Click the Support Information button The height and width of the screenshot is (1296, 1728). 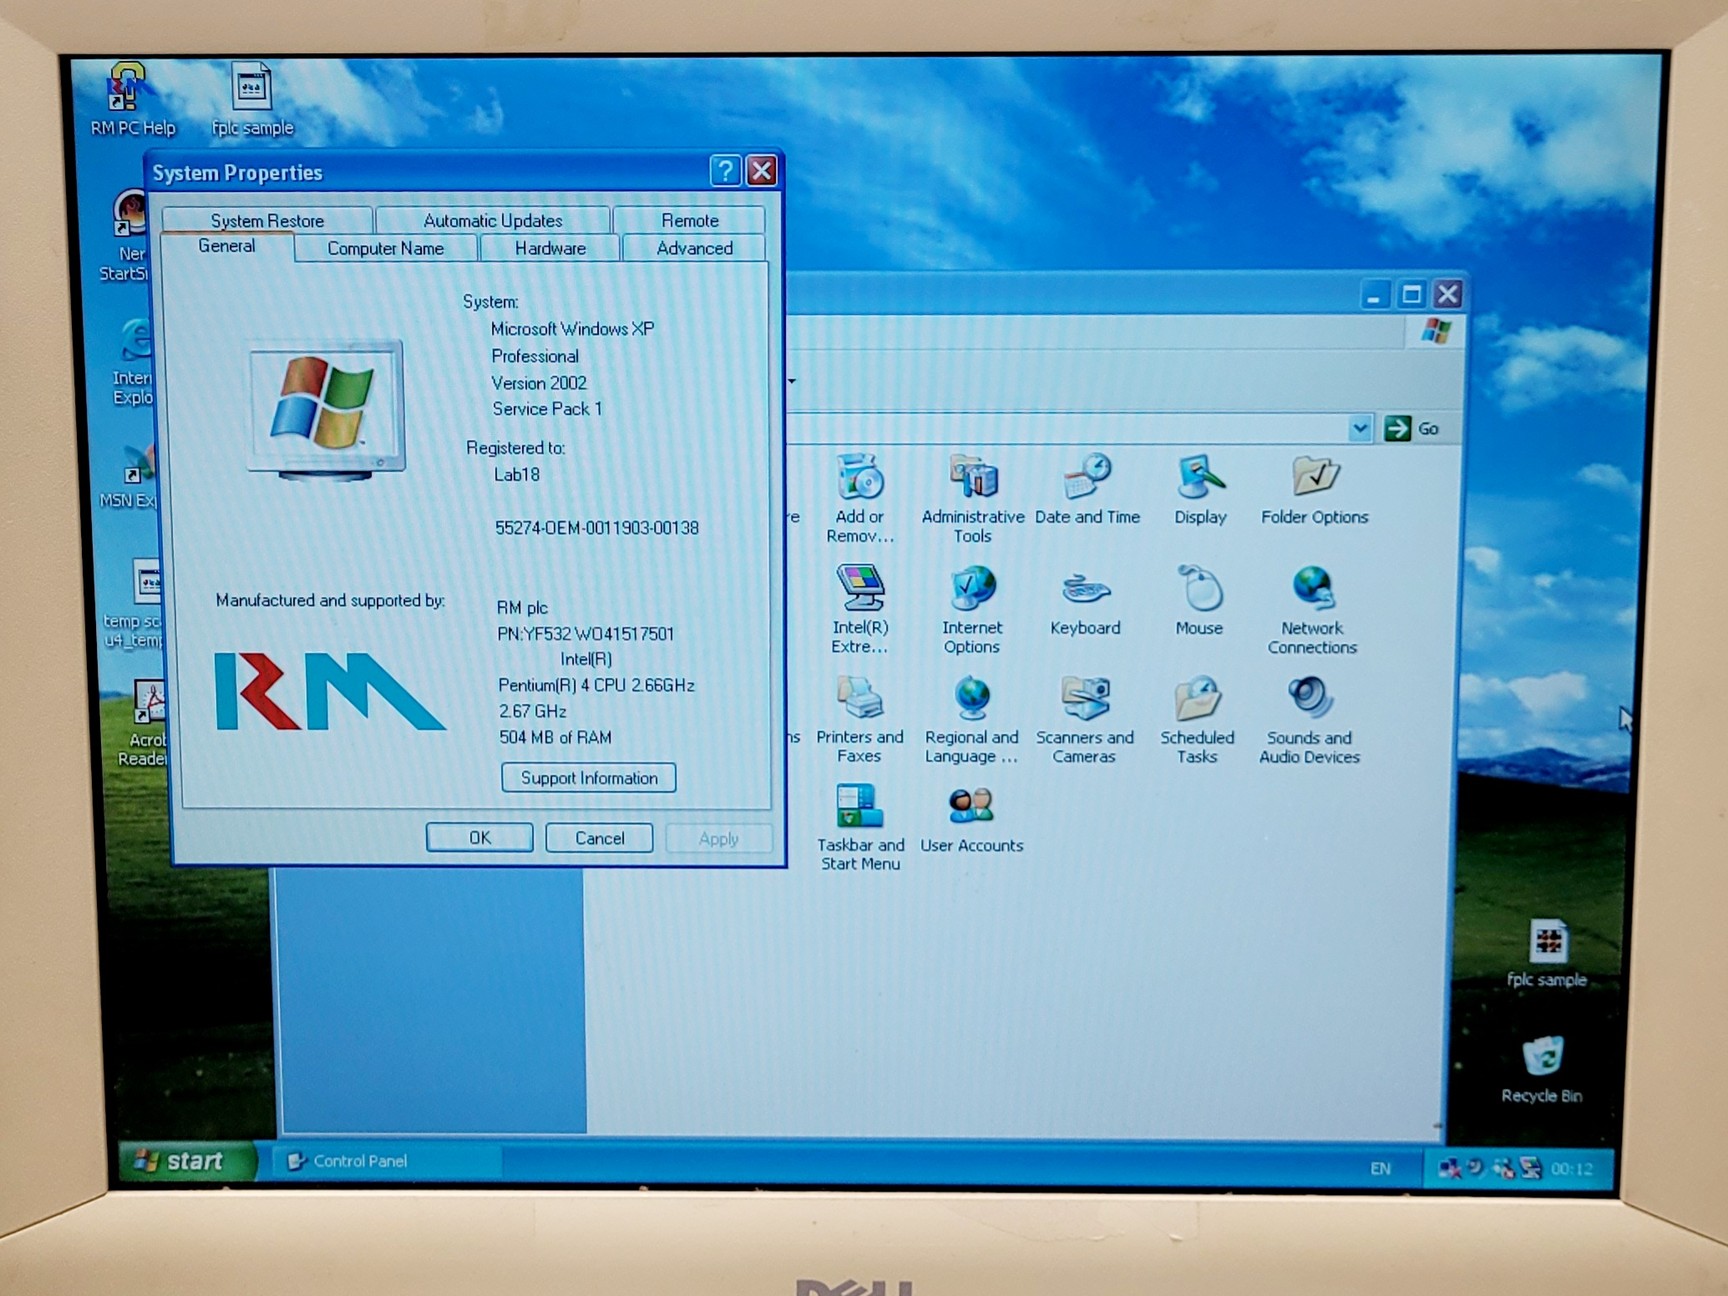[589, 777]
